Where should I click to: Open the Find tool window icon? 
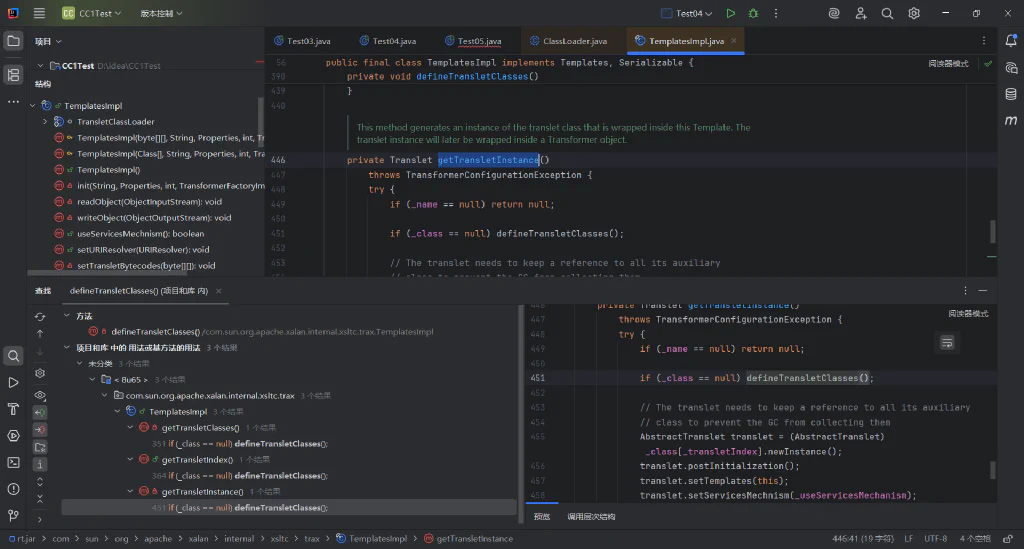point(13,356)
